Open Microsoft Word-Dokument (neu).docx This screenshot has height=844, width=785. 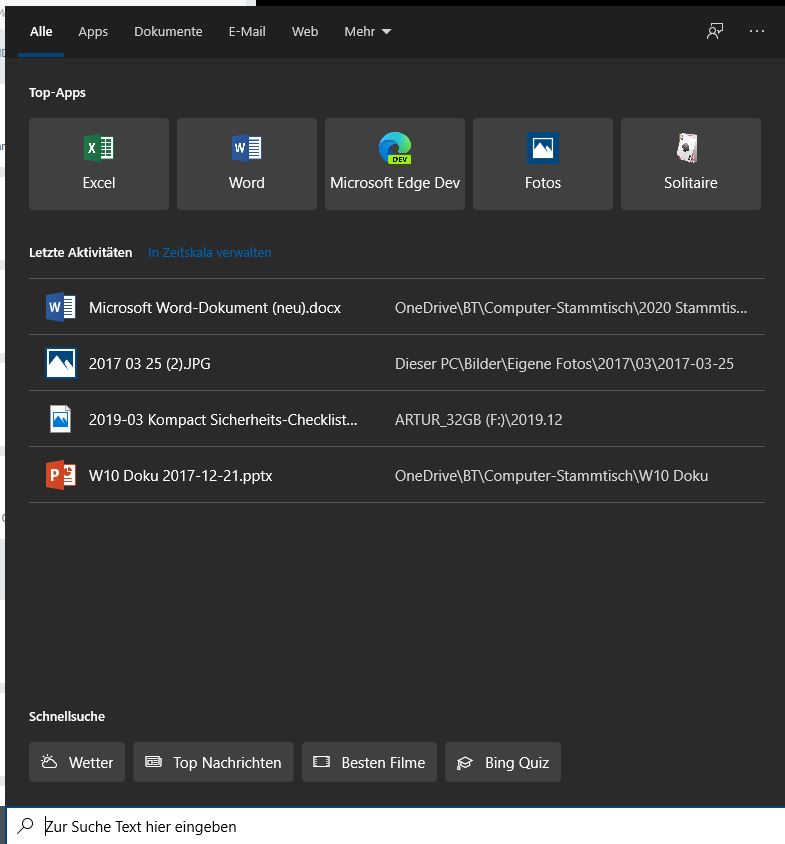[214, 307]
